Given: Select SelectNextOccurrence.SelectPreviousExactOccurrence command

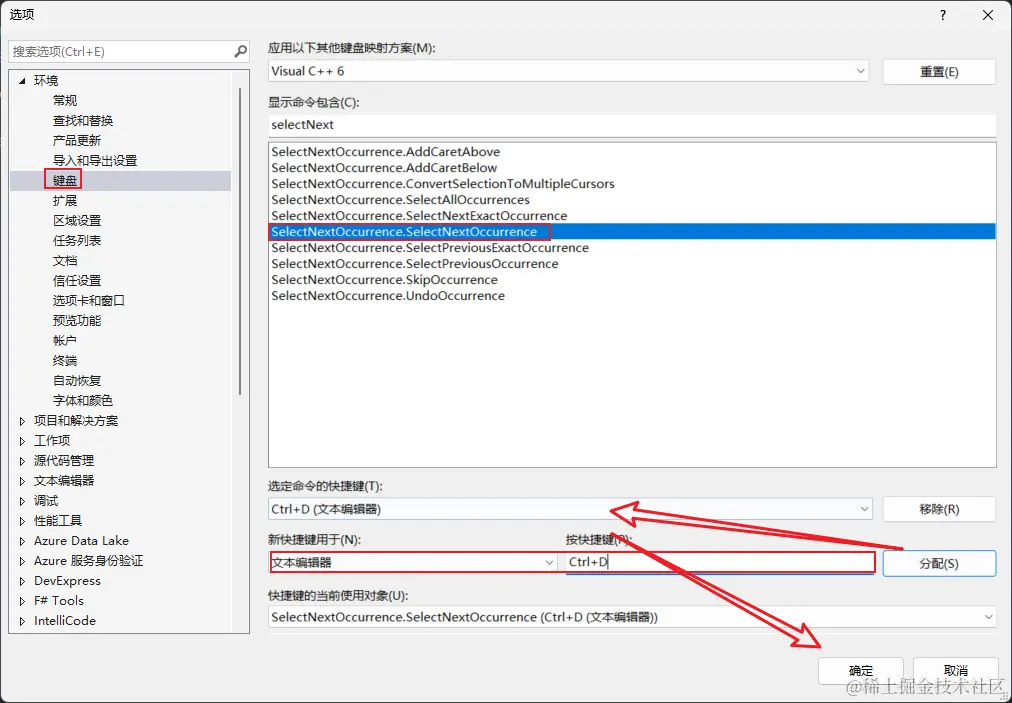Looking at the screenshot, I should (632, 248).
